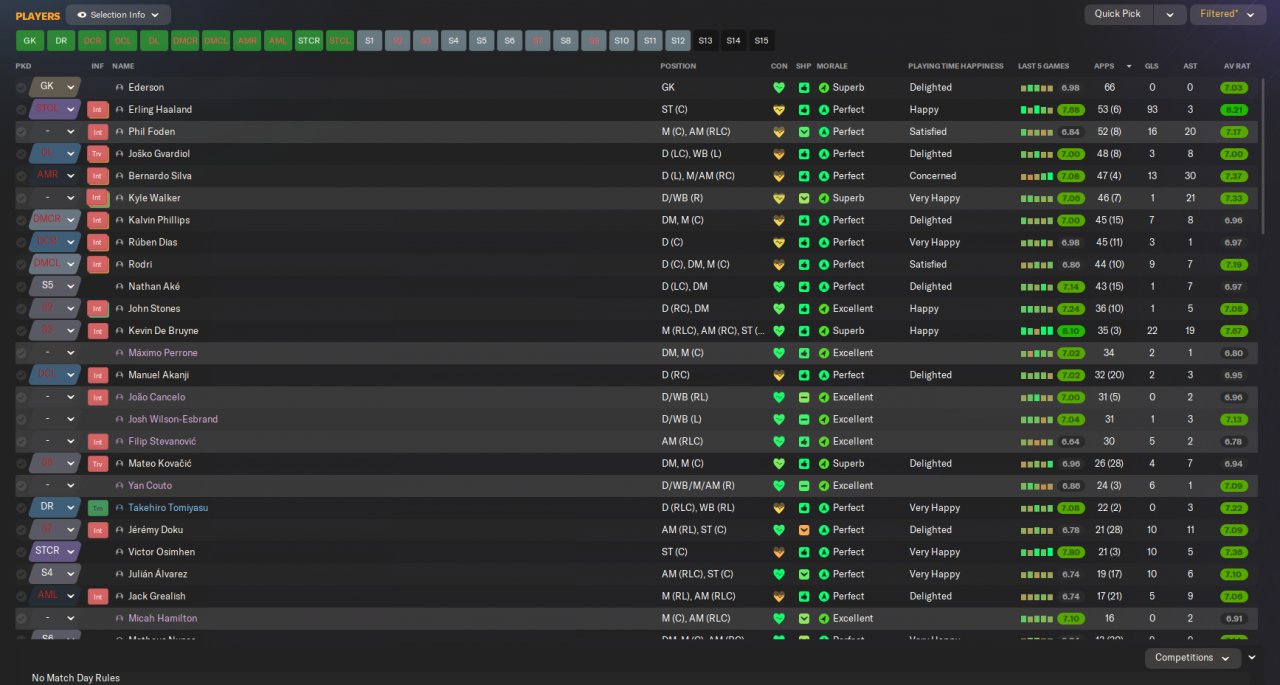Image resolution: width=1280 pixels, height=685 pixels.
Task: Click No Match Day Rules text
Action: [x=76, y=678]
